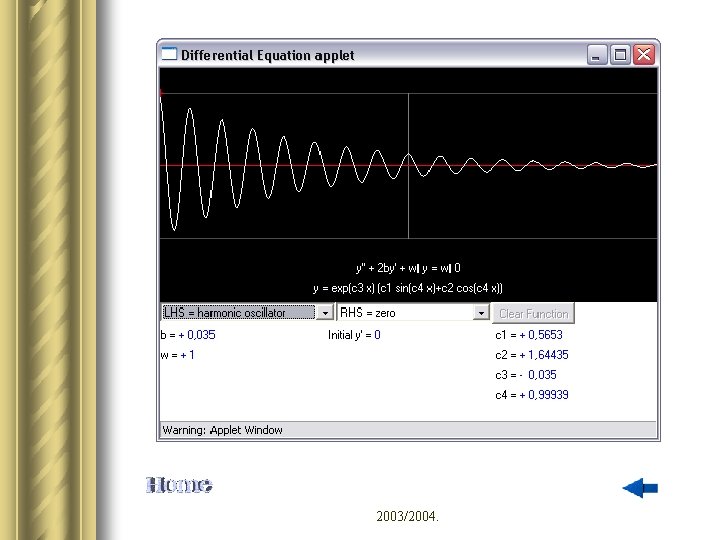Screen dimensions: 720x540
Task: Click the applet window title bar icon
Action: coord(169,55)
